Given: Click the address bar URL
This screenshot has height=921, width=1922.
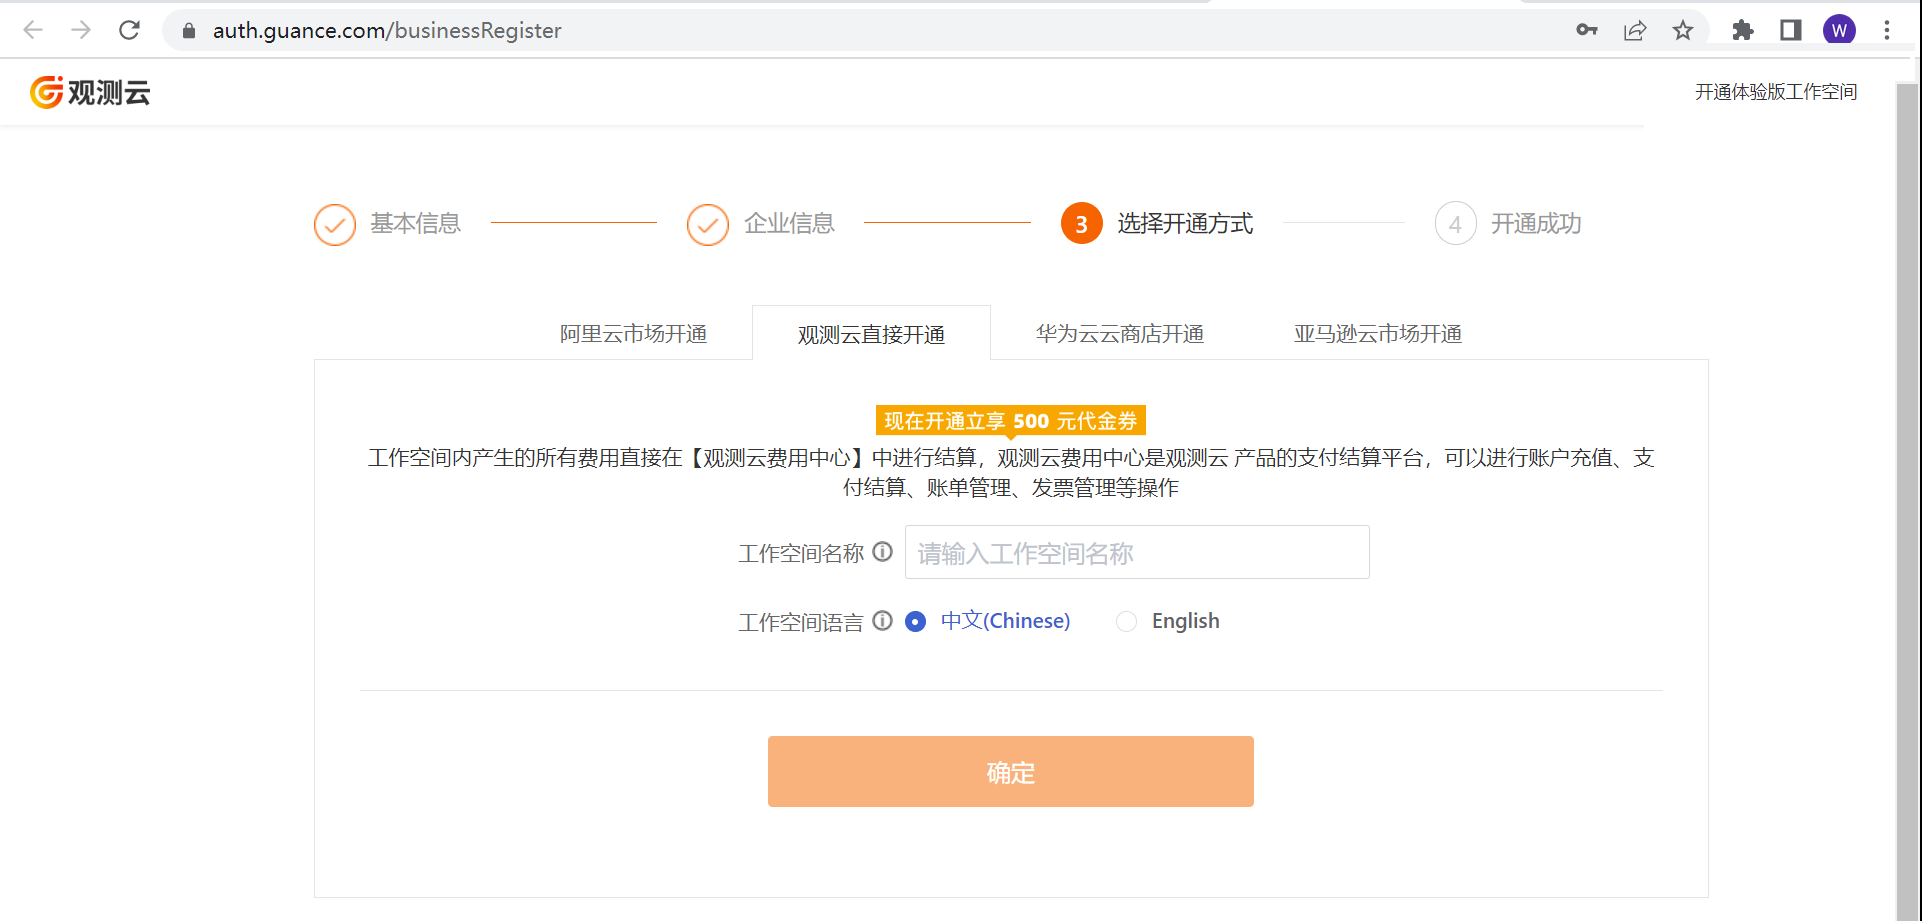Looking at the screenshot, I should tap(387, 31).
